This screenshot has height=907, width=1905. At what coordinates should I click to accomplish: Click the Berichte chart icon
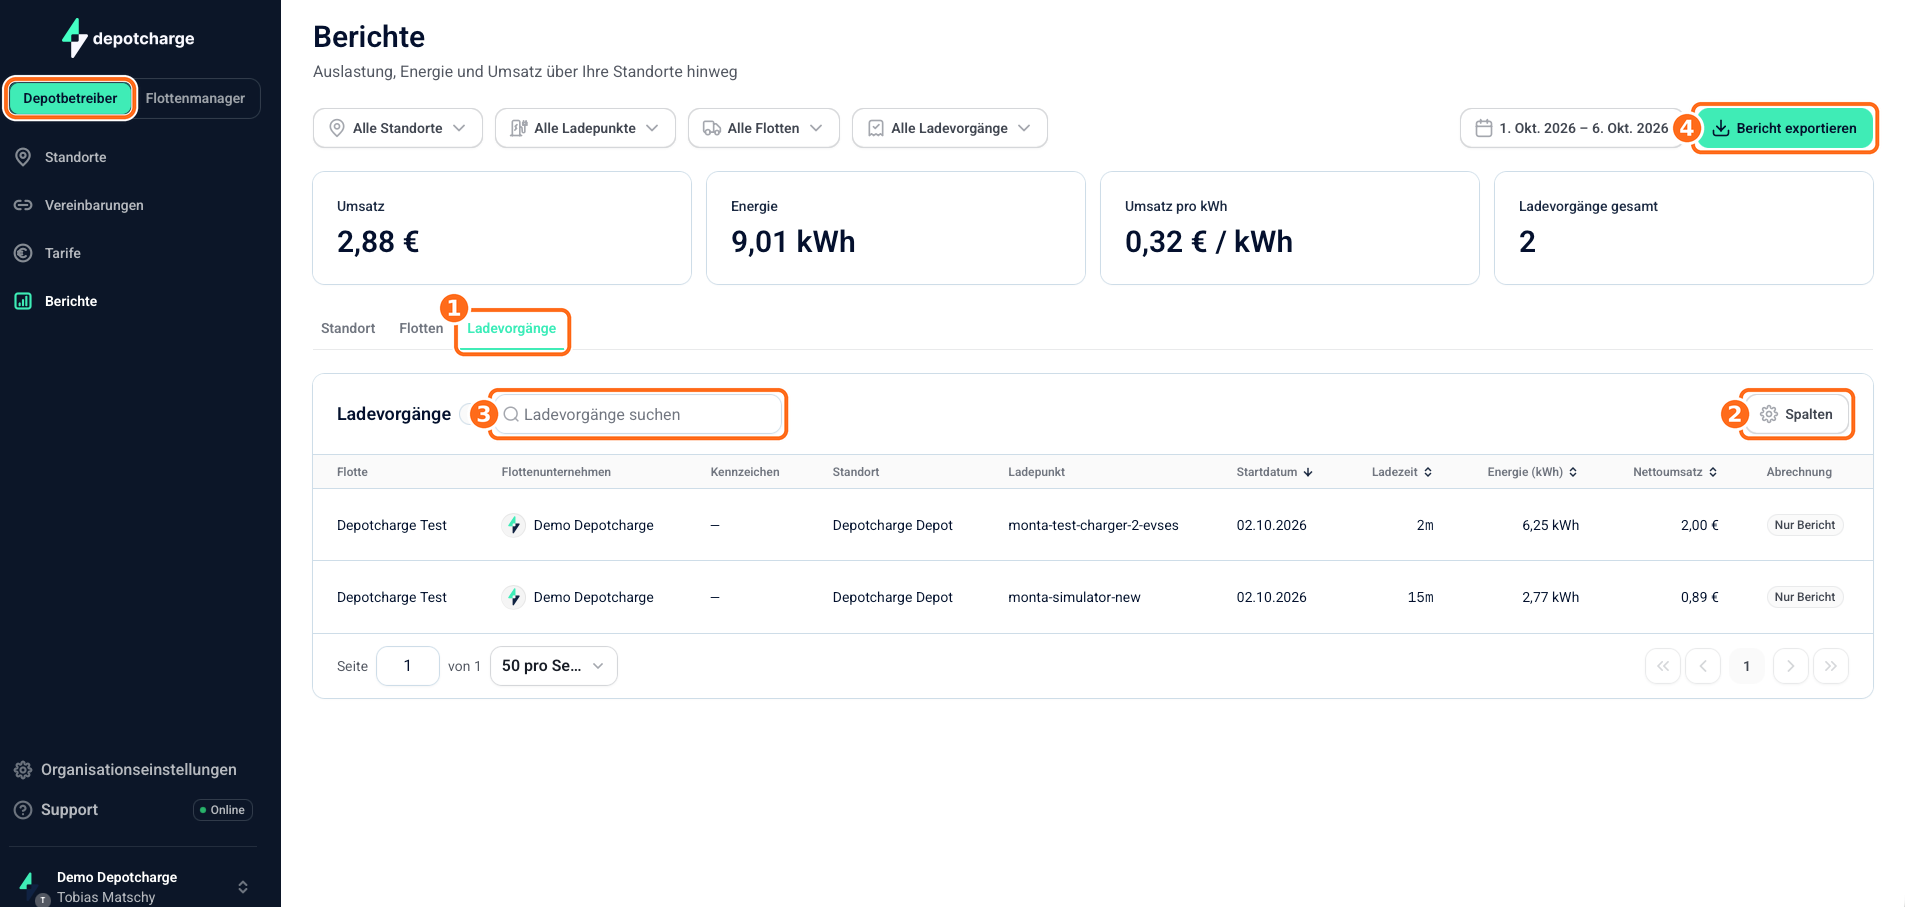point(23,301)
